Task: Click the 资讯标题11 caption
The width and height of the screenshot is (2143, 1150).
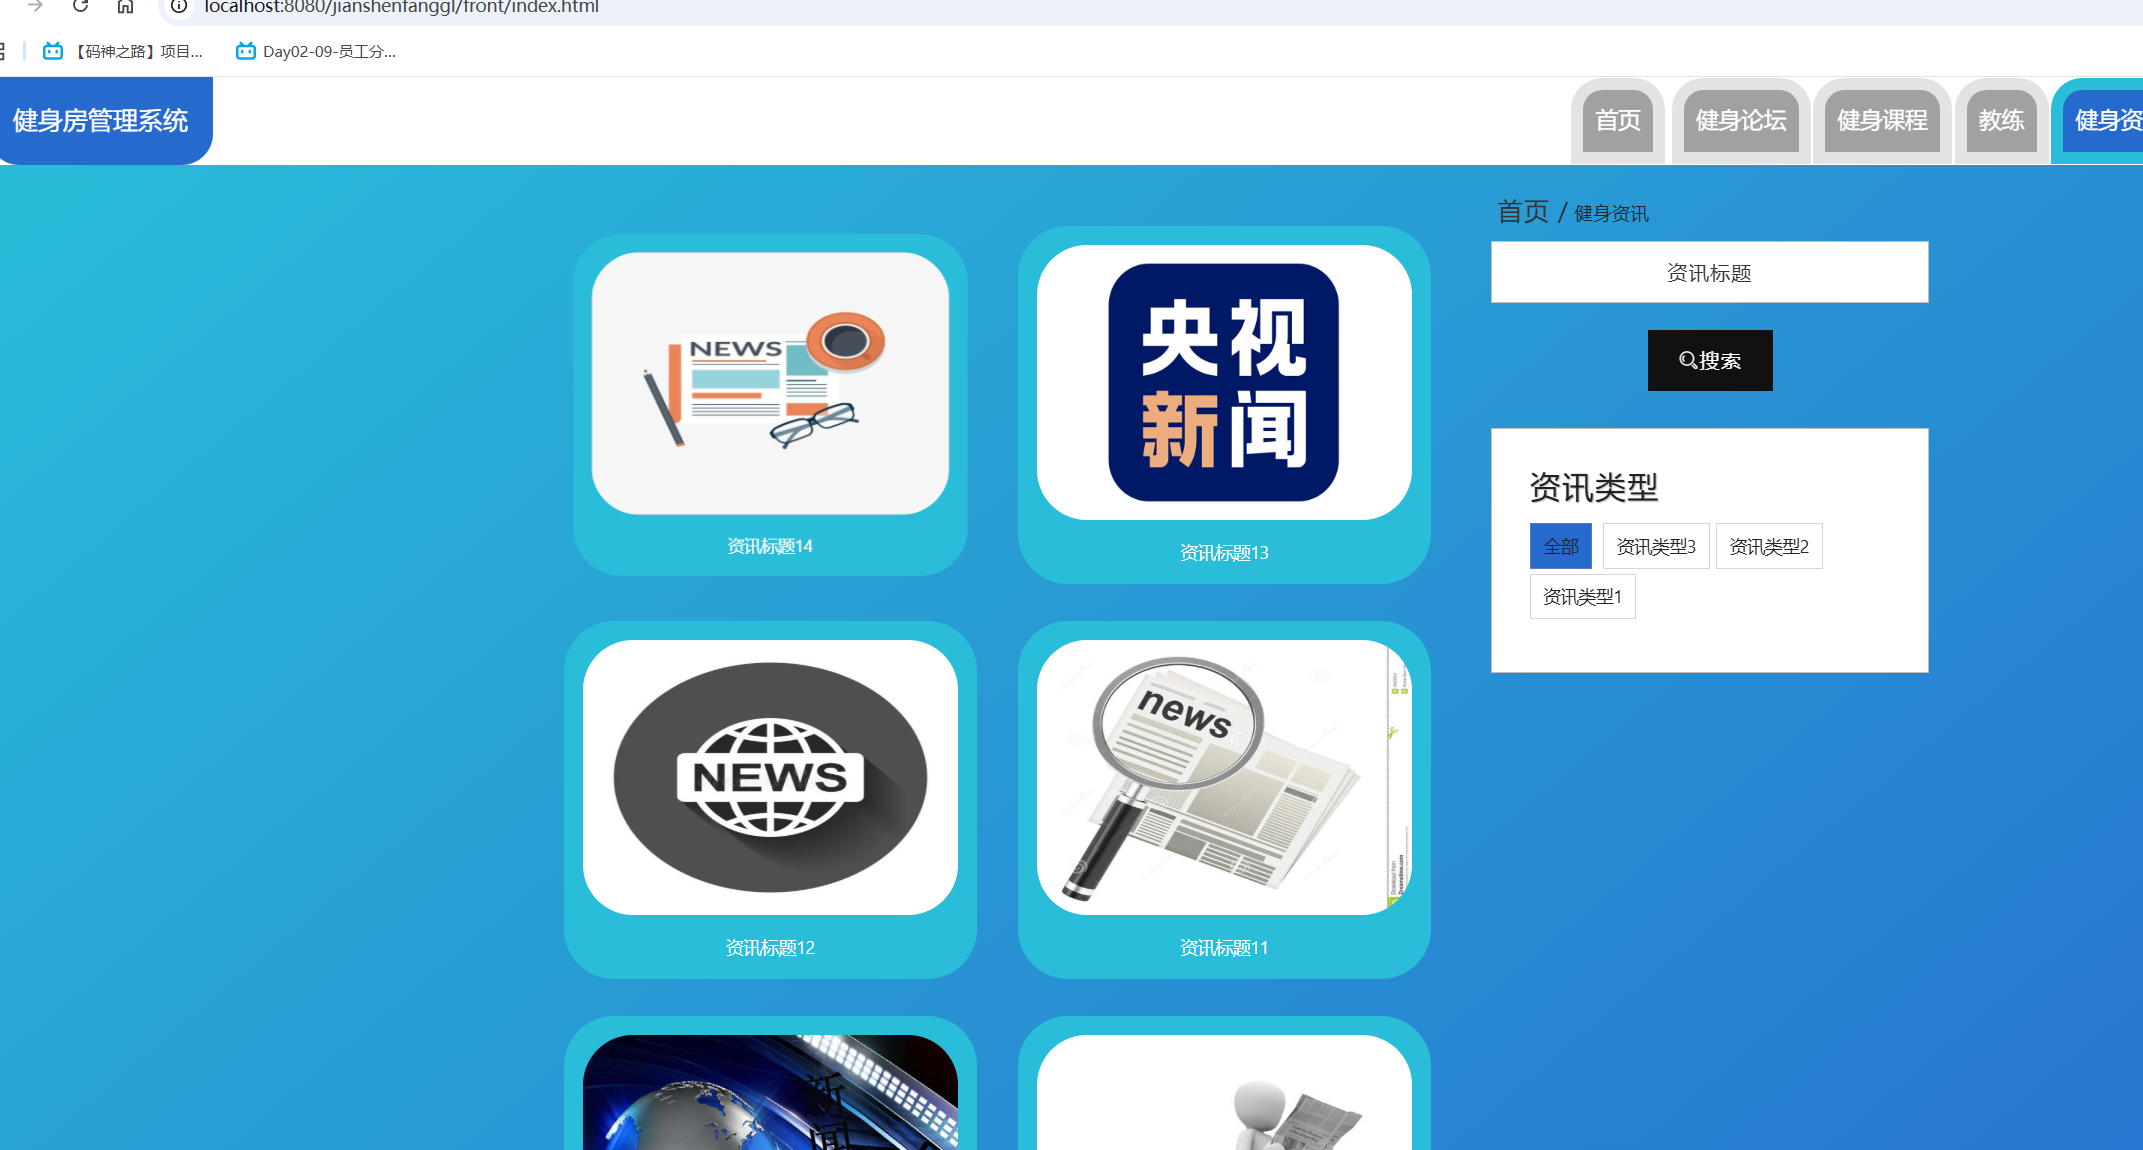Action: click(x=1224, y=947)
